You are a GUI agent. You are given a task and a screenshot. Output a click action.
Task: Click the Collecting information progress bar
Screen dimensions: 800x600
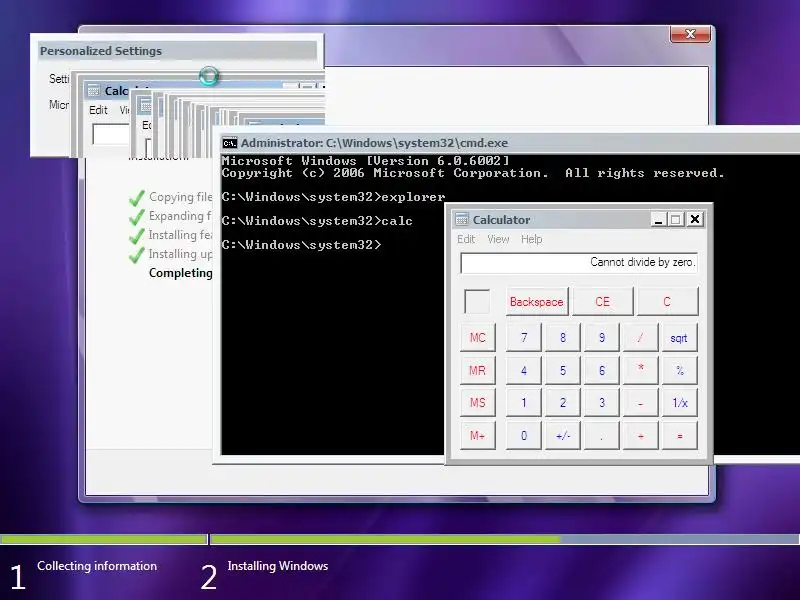click(x=104, y=539)
